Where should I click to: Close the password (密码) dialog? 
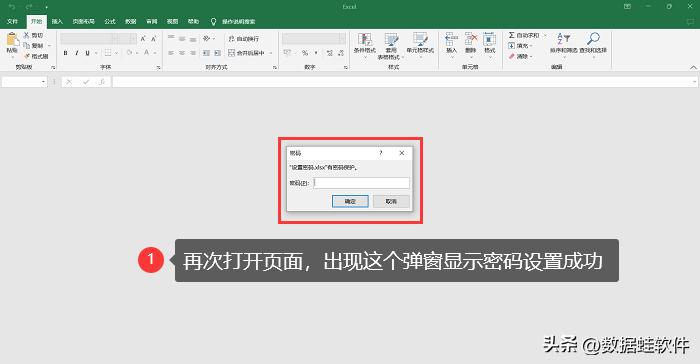click(x=402, y=153)
